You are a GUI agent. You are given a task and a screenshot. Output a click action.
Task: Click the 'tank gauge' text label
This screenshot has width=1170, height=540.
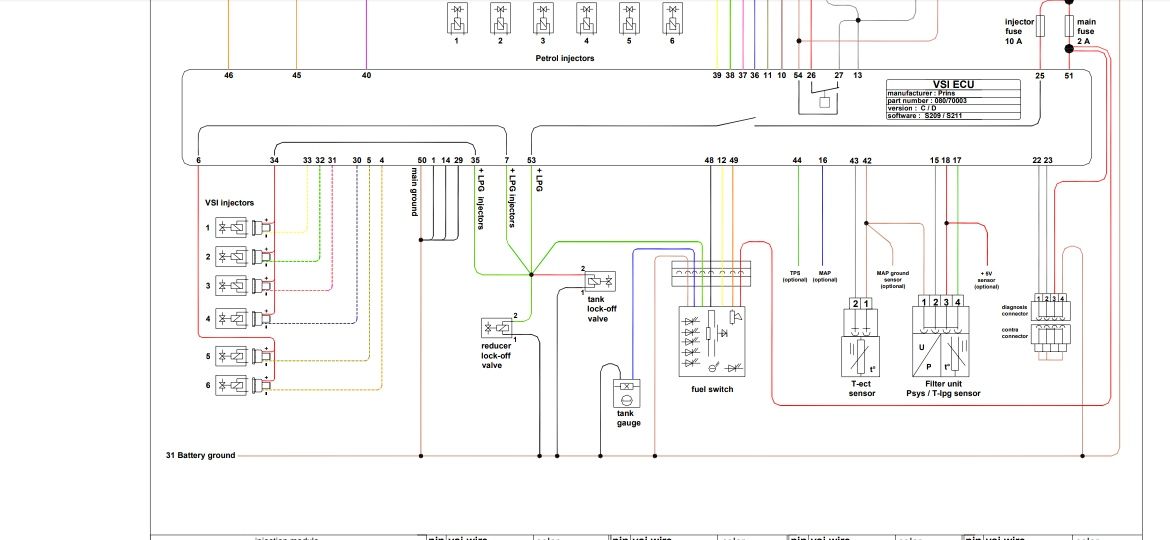pyautogui.click(x=628, y=418)
